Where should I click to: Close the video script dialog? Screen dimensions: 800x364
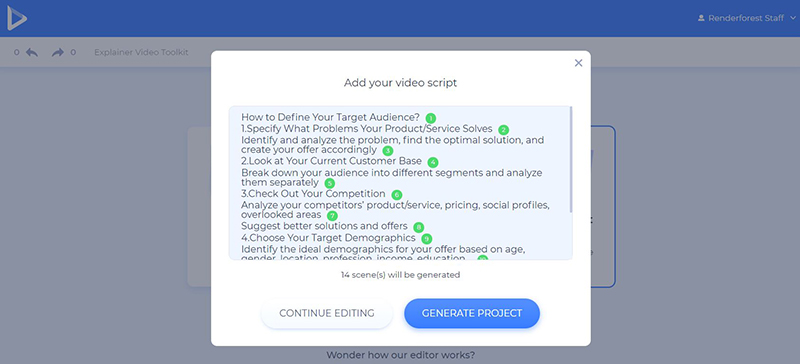(578, 63)
